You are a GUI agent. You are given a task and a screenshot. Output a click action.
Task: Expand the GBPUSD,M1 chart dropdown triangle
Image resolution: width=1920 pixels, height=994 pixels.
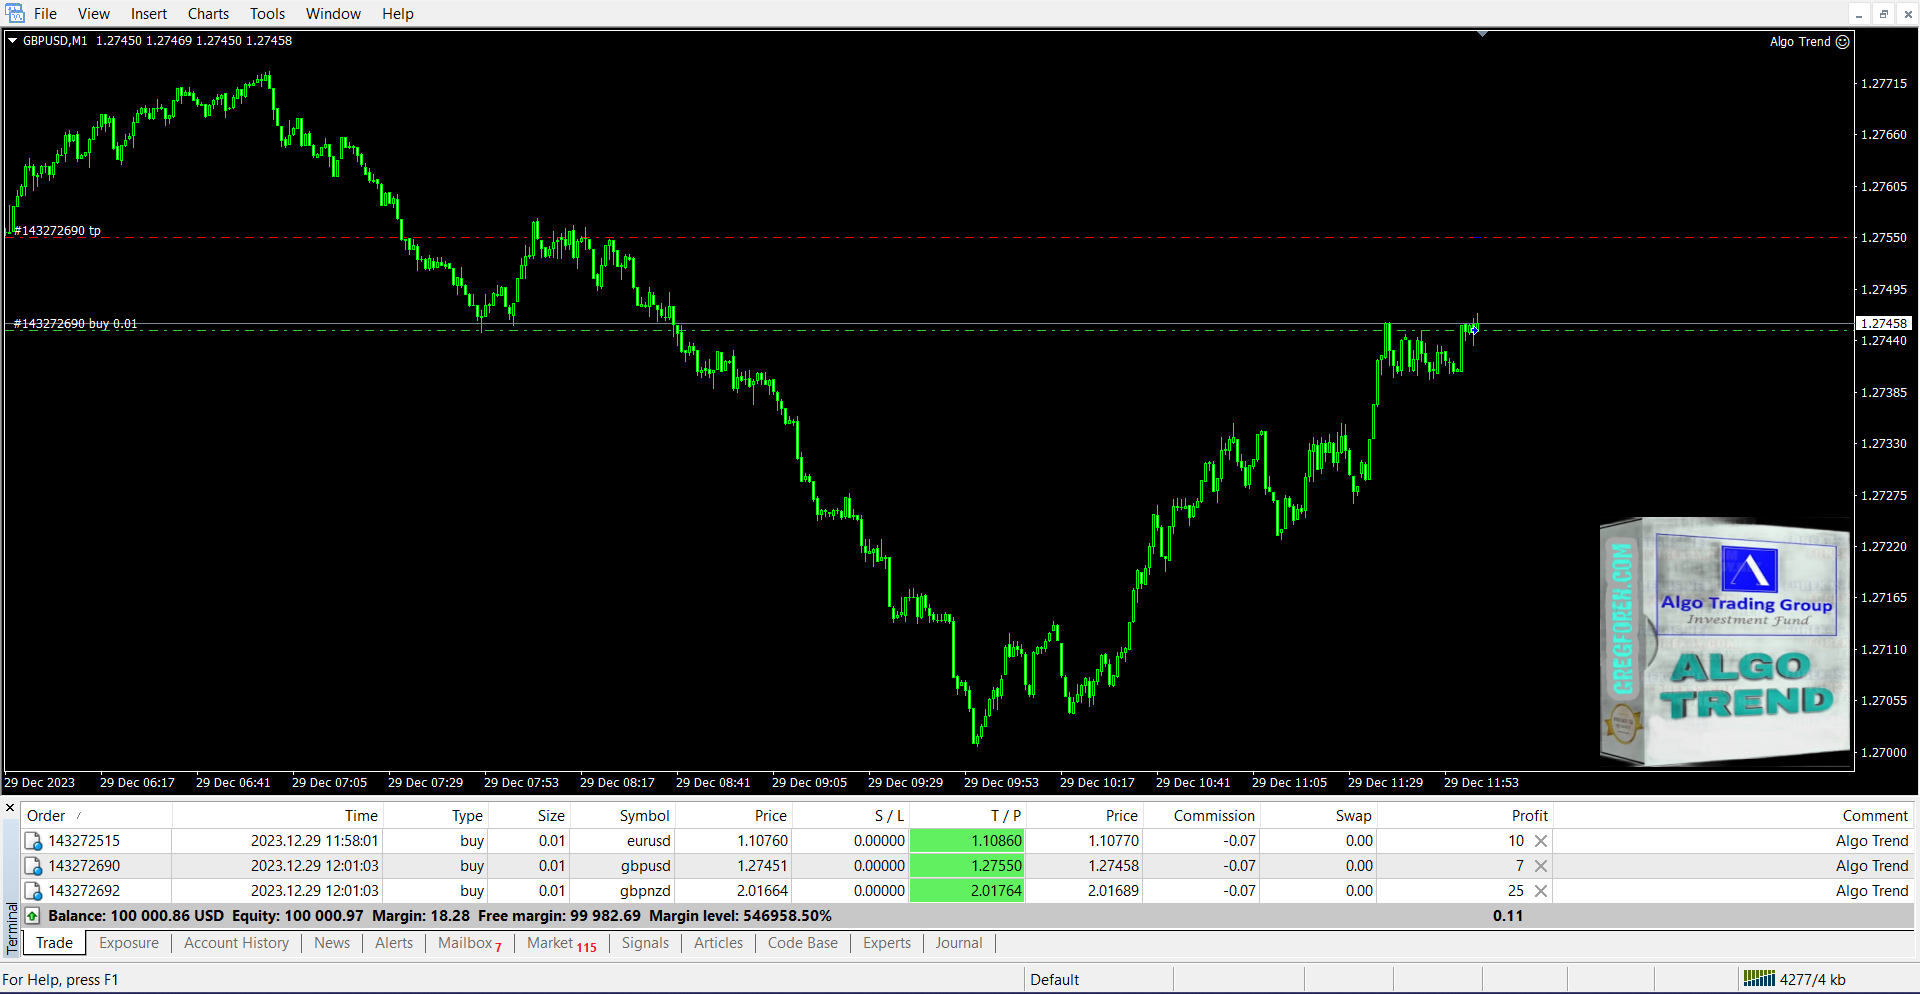pos(13,41)
